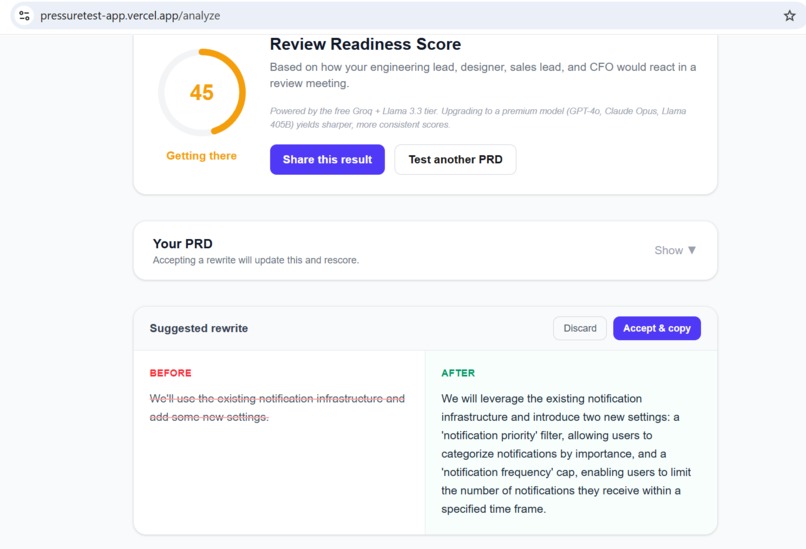
Task: Click Accept & copy button
Action: (656, 328)
